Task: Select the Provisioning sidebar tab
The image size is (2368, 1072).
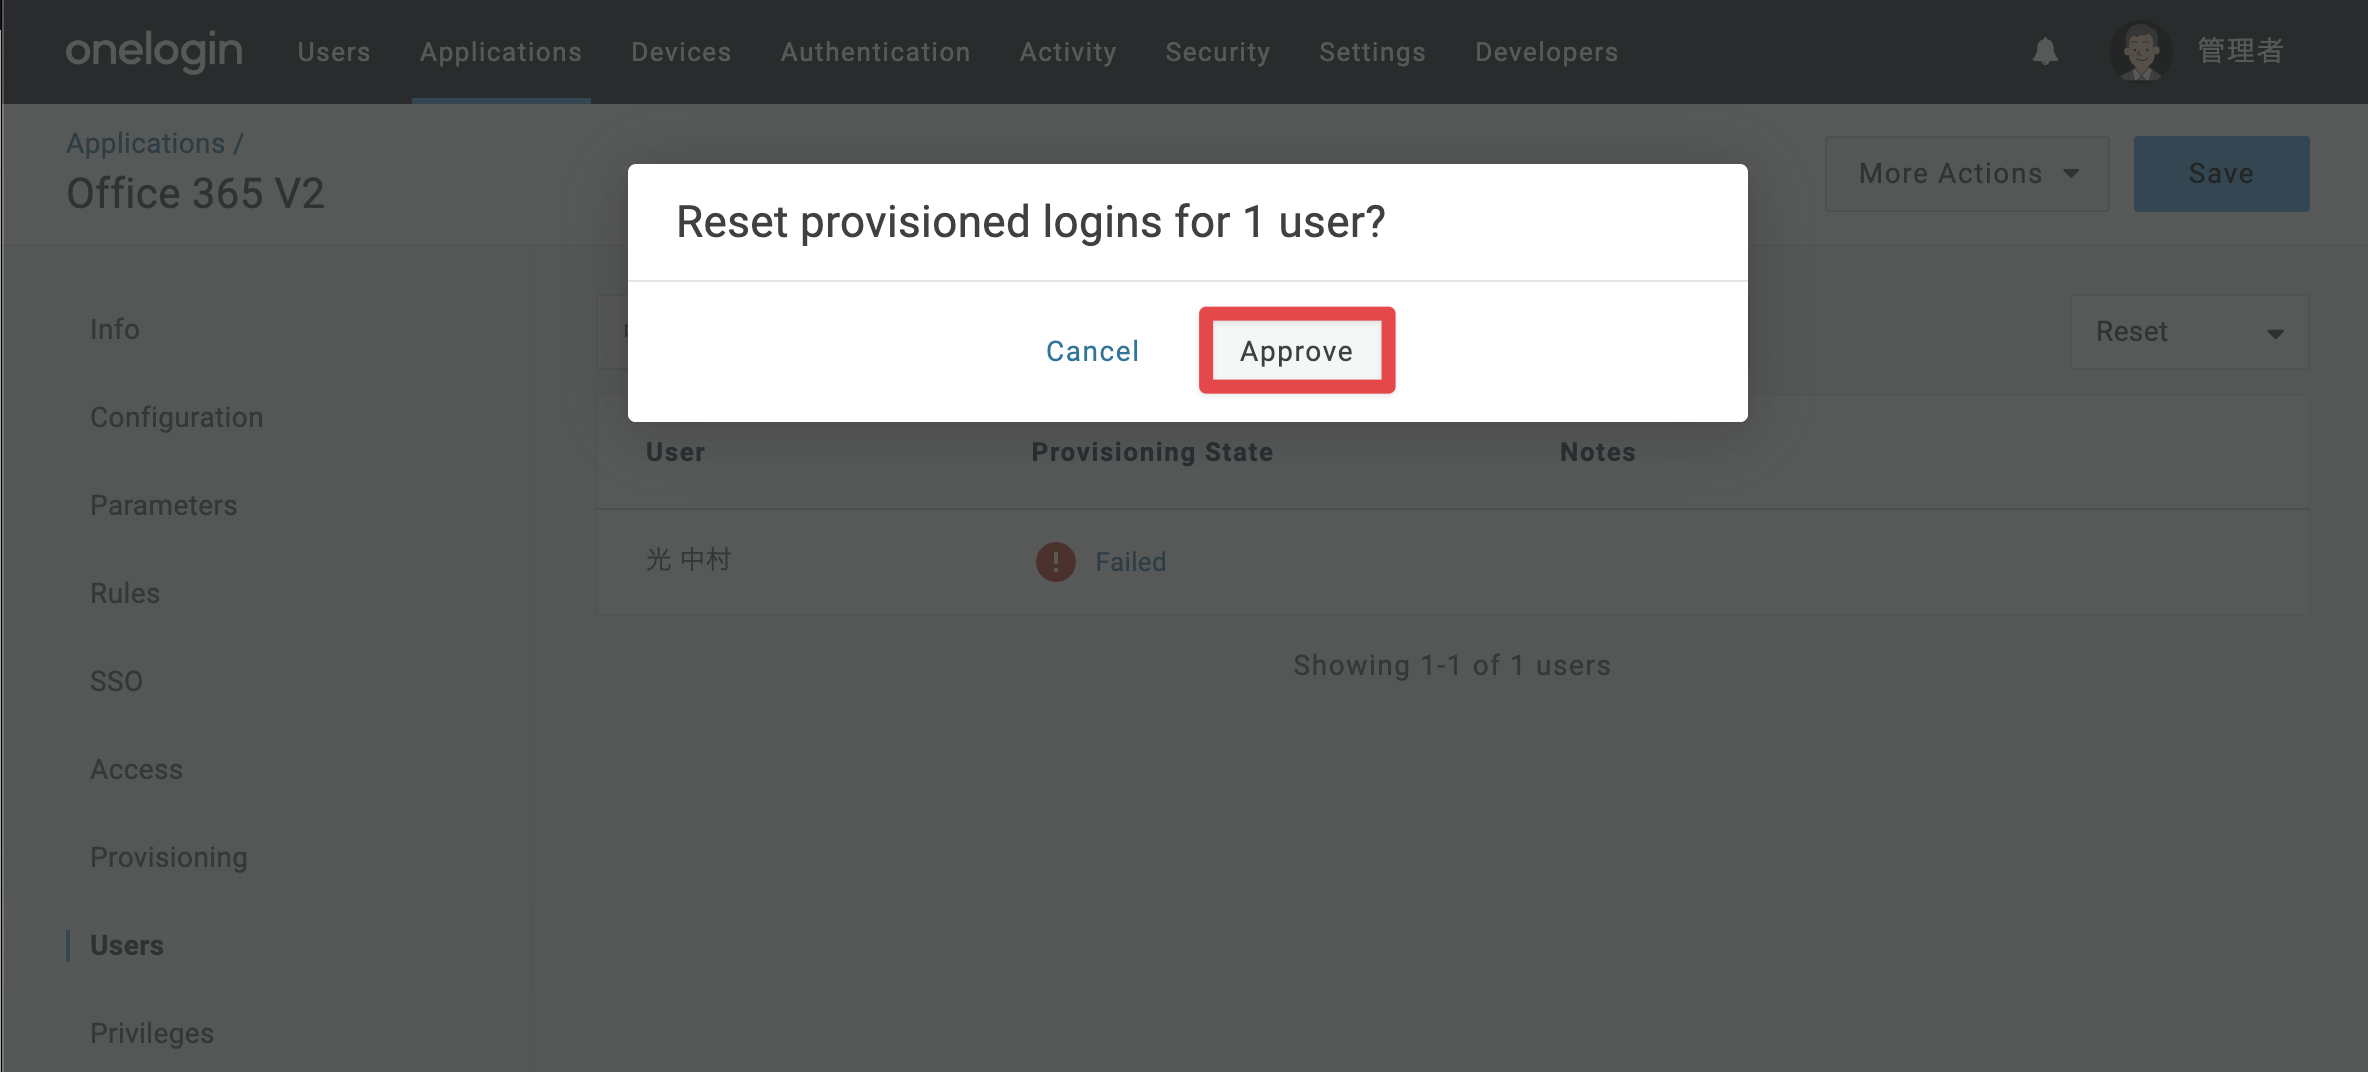Action: pos(169,857)
